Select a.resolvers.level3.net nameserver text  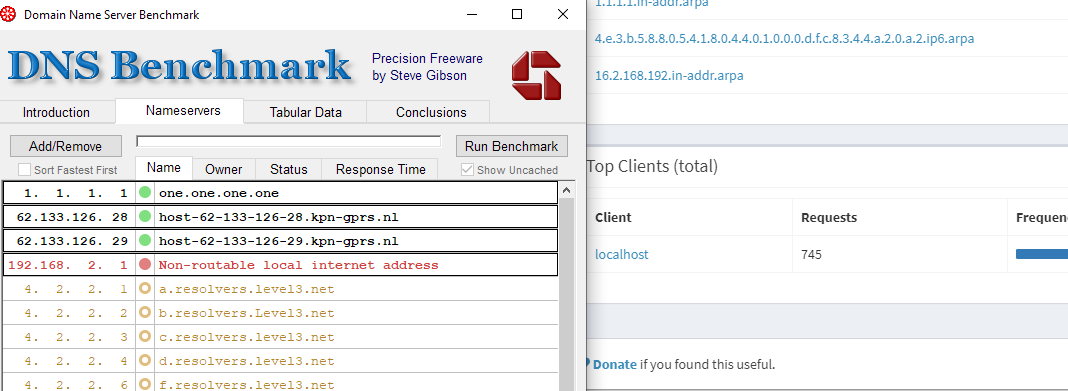pos(247,289)
